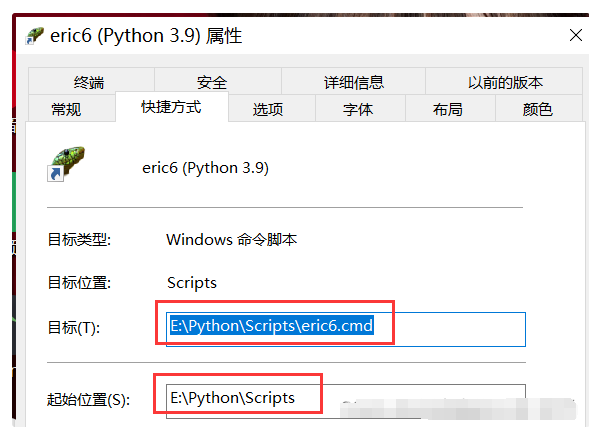Click the 目标类型 label

click(x=79, y=239)
